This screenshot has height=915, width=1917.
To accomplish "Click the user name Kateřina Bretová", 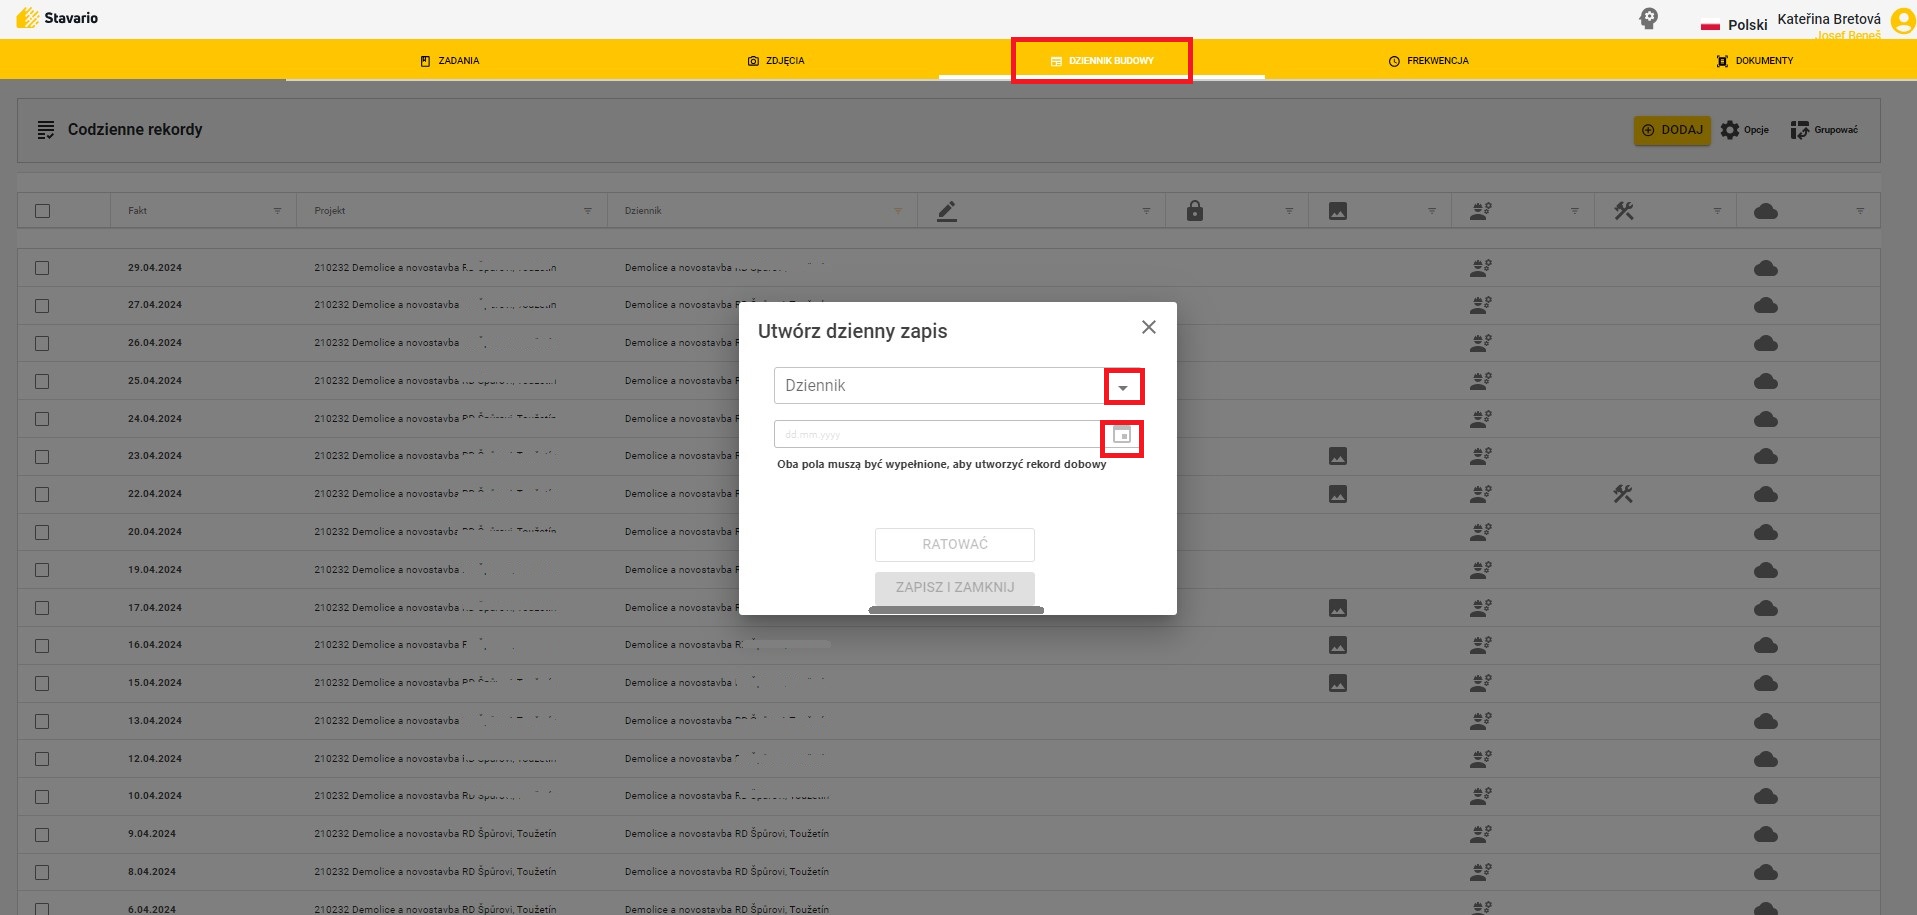I will [1829, 19].
